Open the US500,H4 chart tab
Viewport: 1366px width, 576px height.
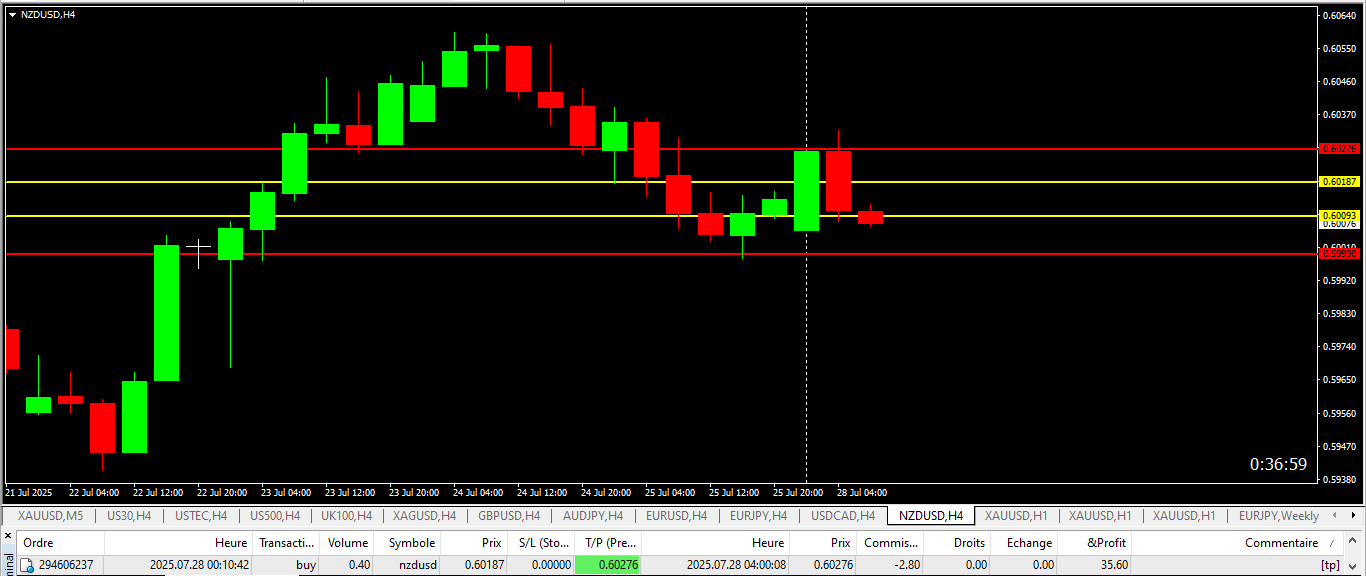coord(275,516)
